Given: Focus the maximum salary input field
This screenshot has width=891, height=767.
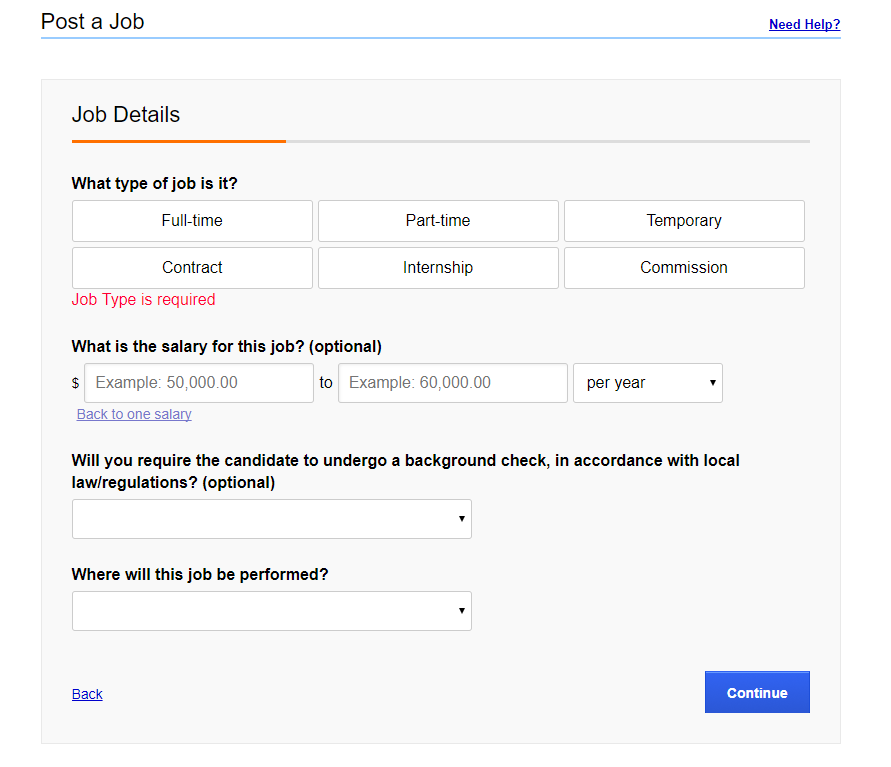Looking at the screenshot, I should click(453, 383).
